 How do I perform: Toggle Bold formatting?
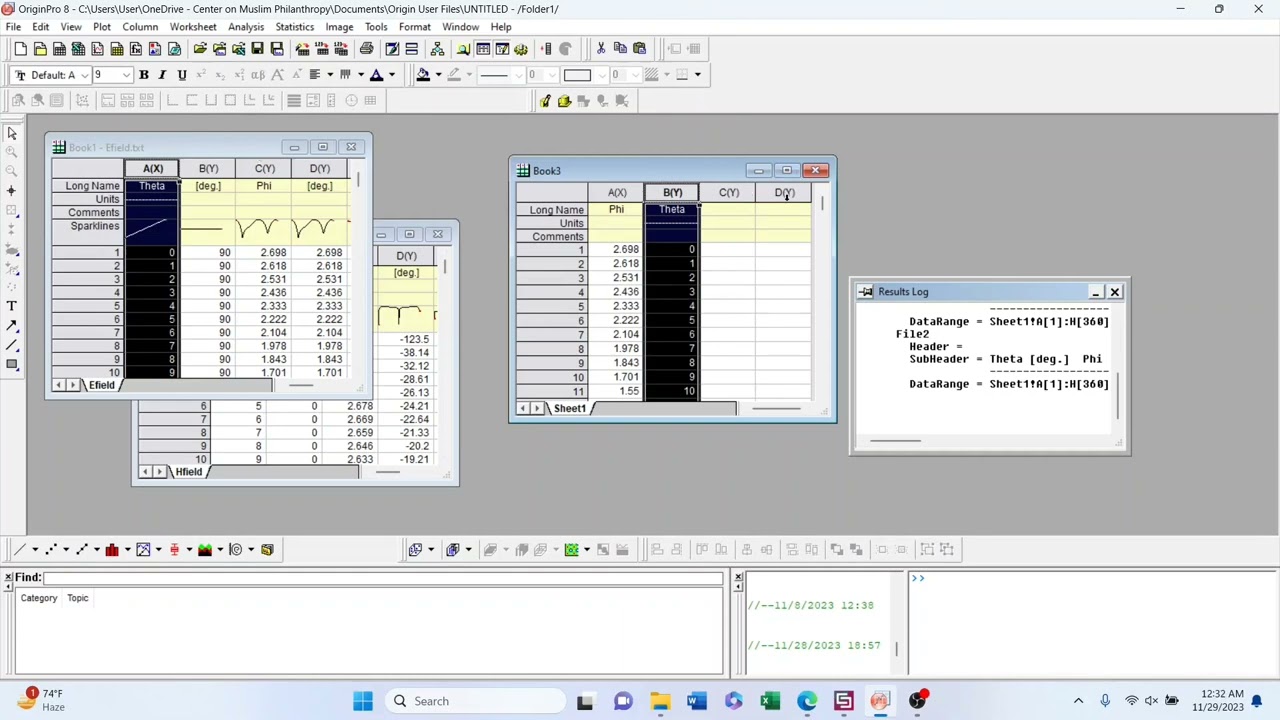[x=143, y=75]
